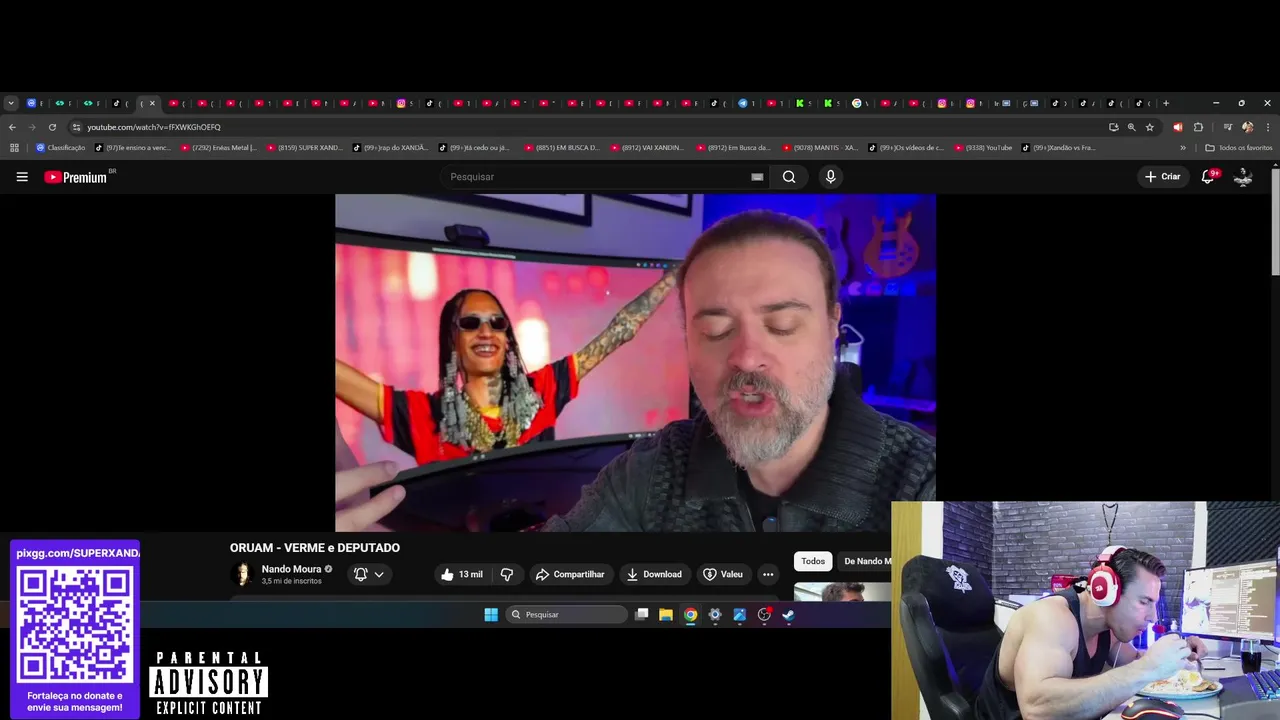
Task: Open Windows Start button
Action: point(491,615)
